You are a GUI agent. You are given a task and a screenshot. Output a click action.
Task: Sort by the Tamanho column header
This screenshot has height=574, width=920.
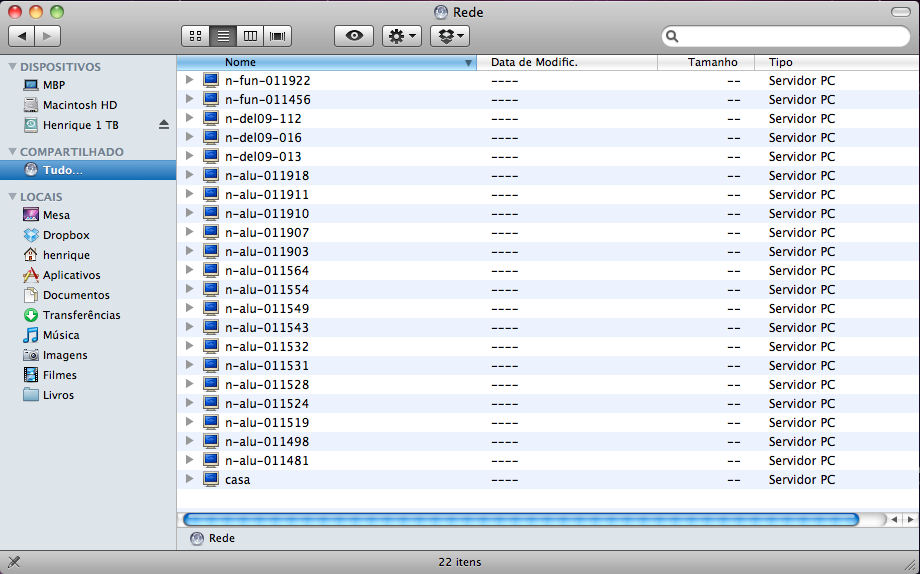[705, 62]
